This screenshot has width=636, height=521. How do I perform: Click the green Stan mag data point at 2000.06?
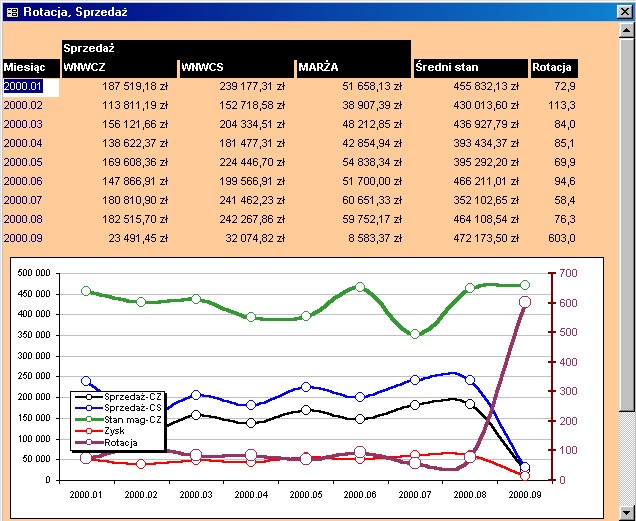click(360, 287)
